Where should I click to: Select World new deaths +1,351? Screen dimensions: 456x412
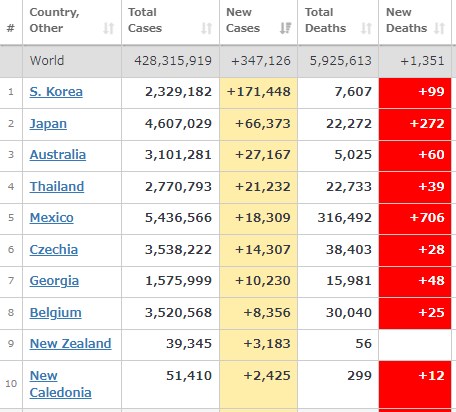click(x=422, y=61)
